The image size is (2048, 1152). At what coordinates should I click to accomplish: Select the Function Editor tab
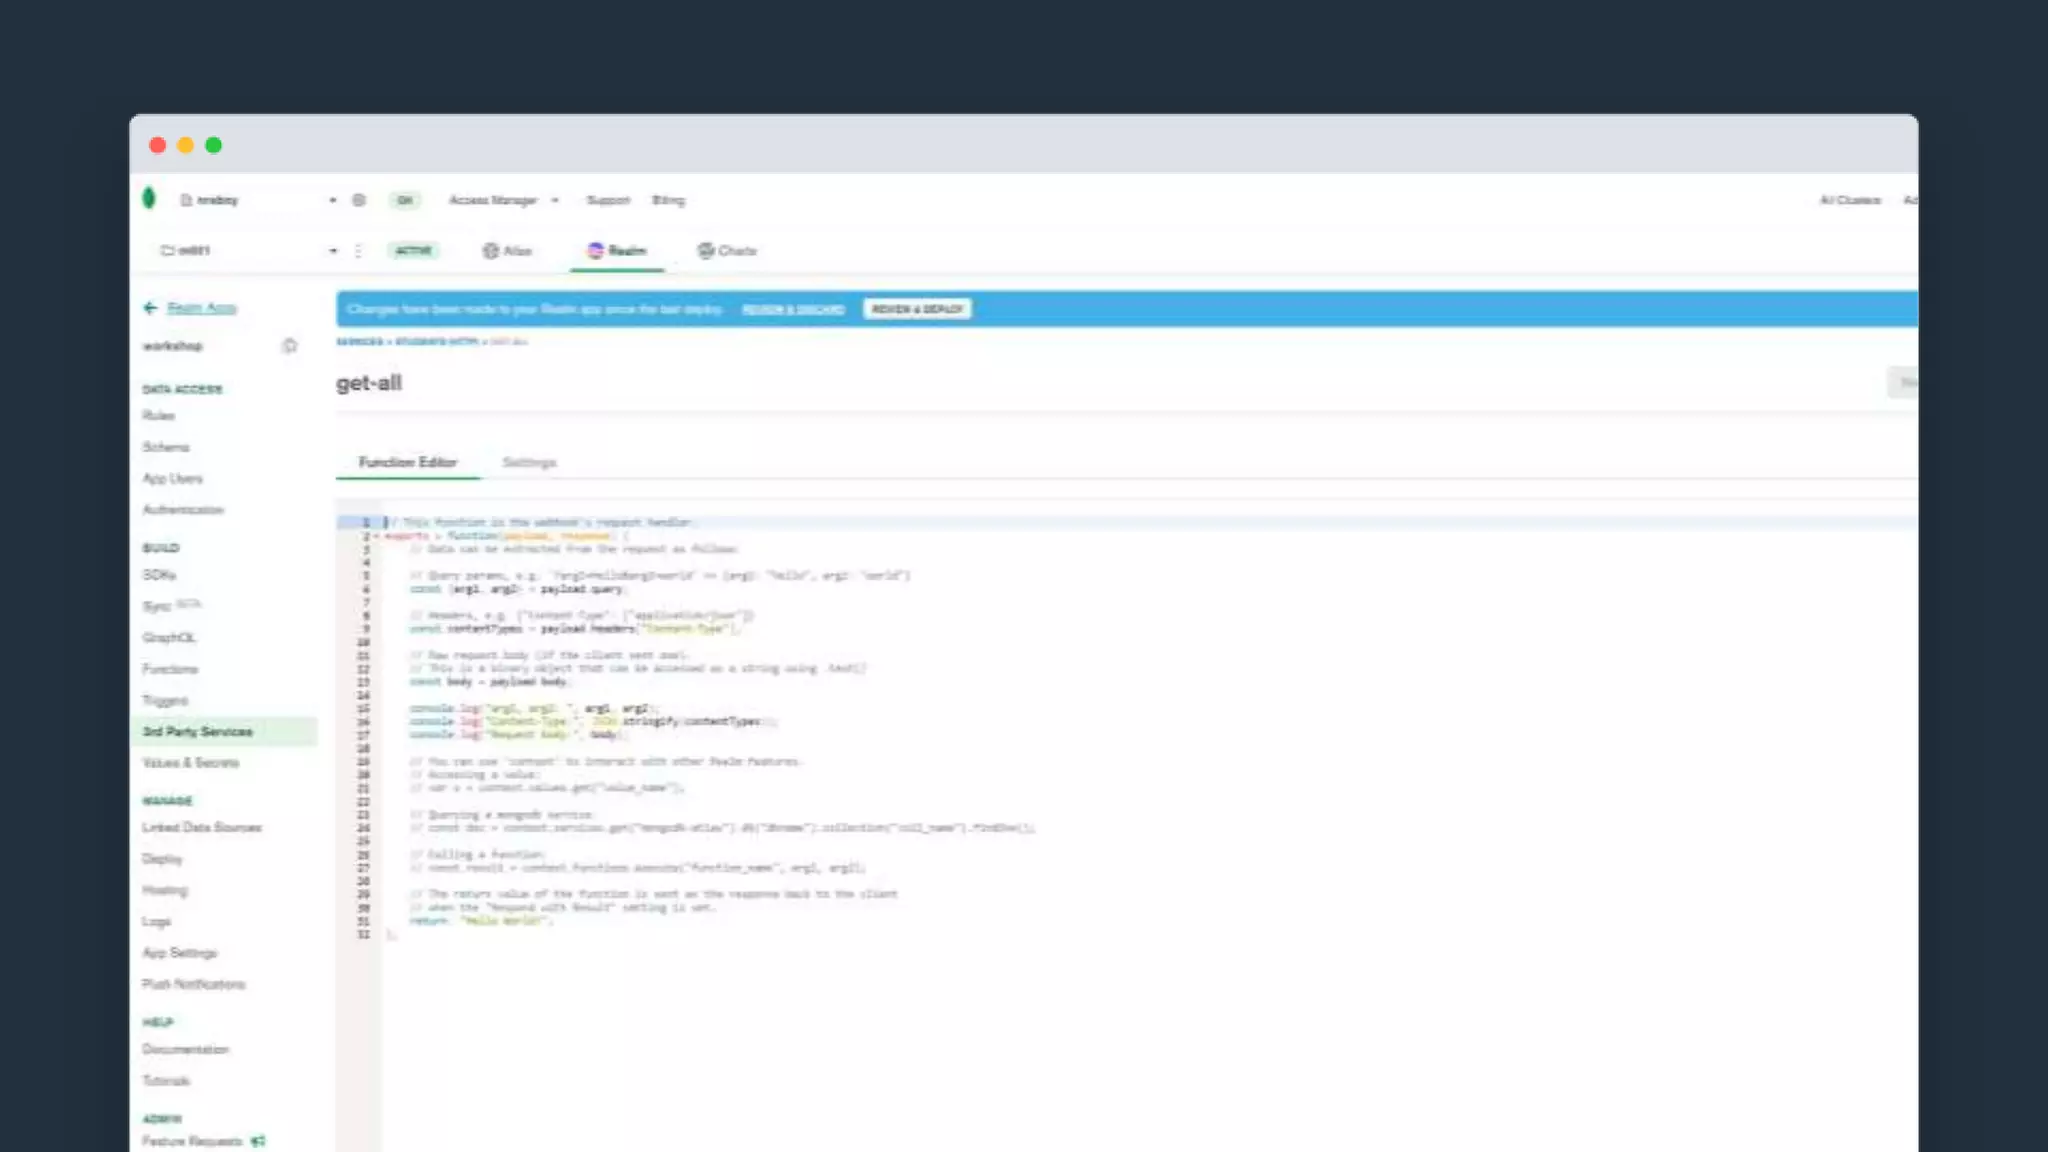click(x=408, y=462)
